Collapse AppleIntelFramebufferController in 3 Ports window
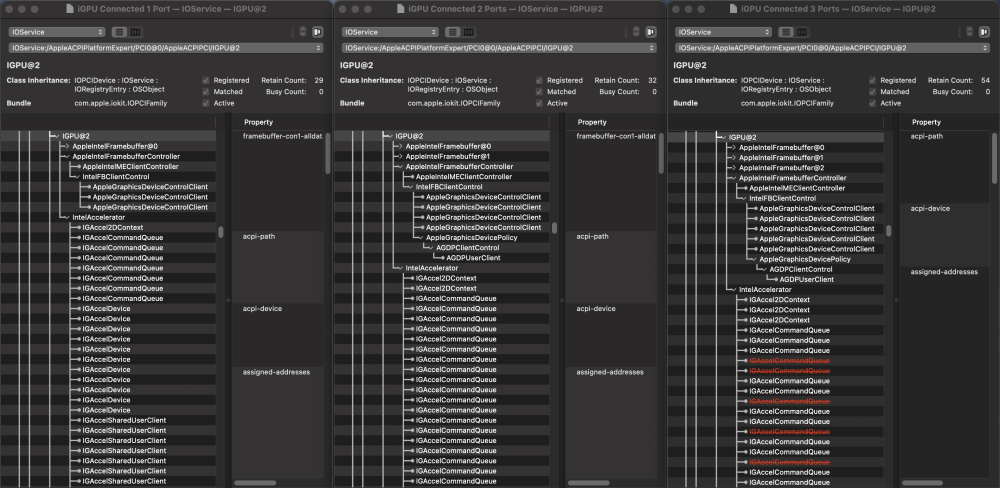The height and width of the screenshot is (488, 1000). pyautogui.click(x=733, y=178)
